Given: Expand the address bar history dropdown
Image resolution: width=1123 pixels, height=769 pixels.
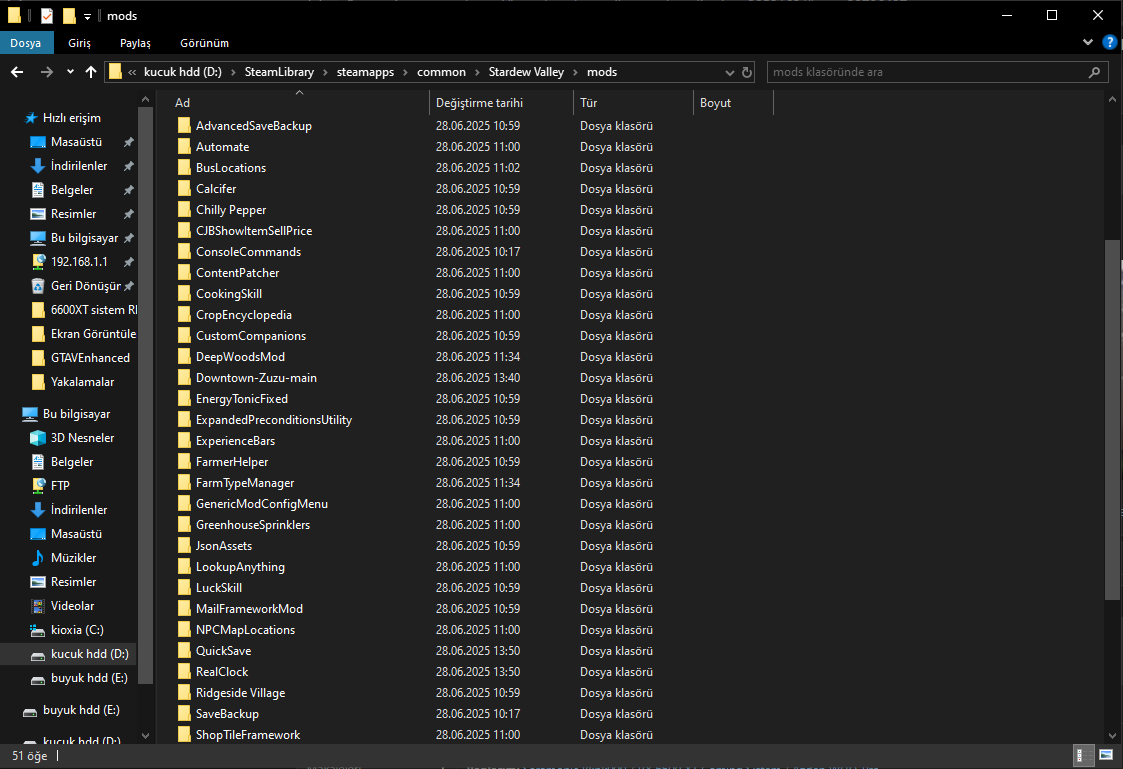Looking at the screenshot, I should 730,72.
